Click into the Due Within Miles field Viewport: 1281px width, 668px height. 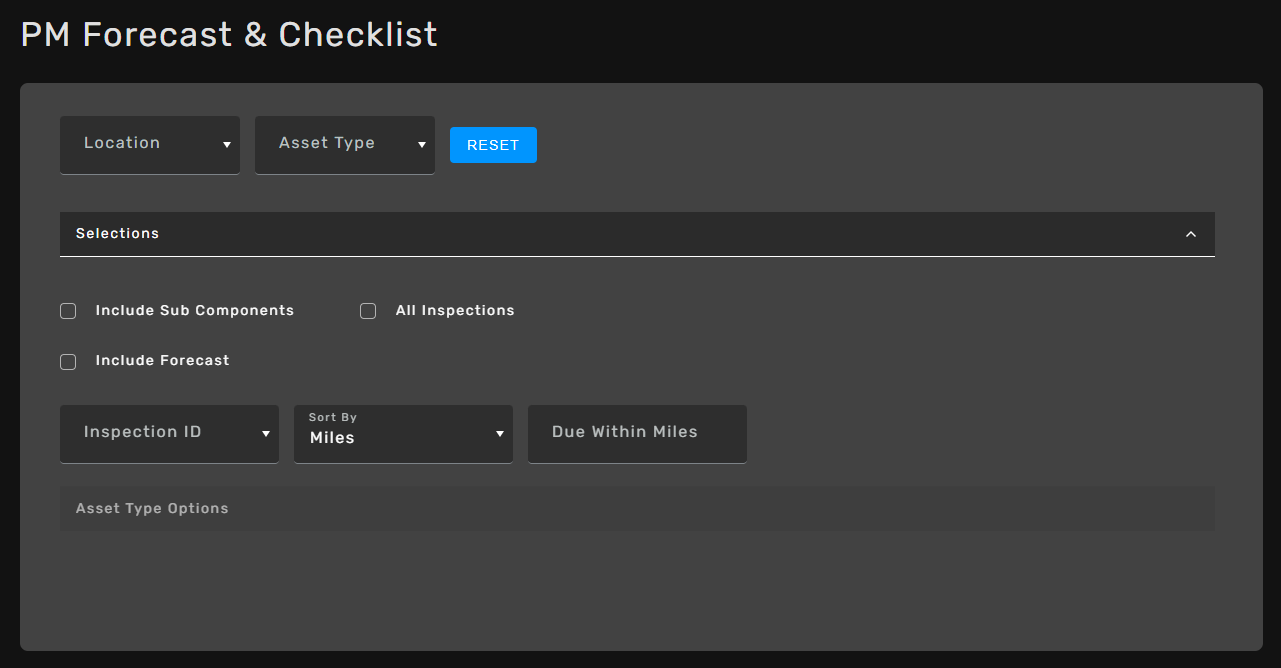point(637,433)
